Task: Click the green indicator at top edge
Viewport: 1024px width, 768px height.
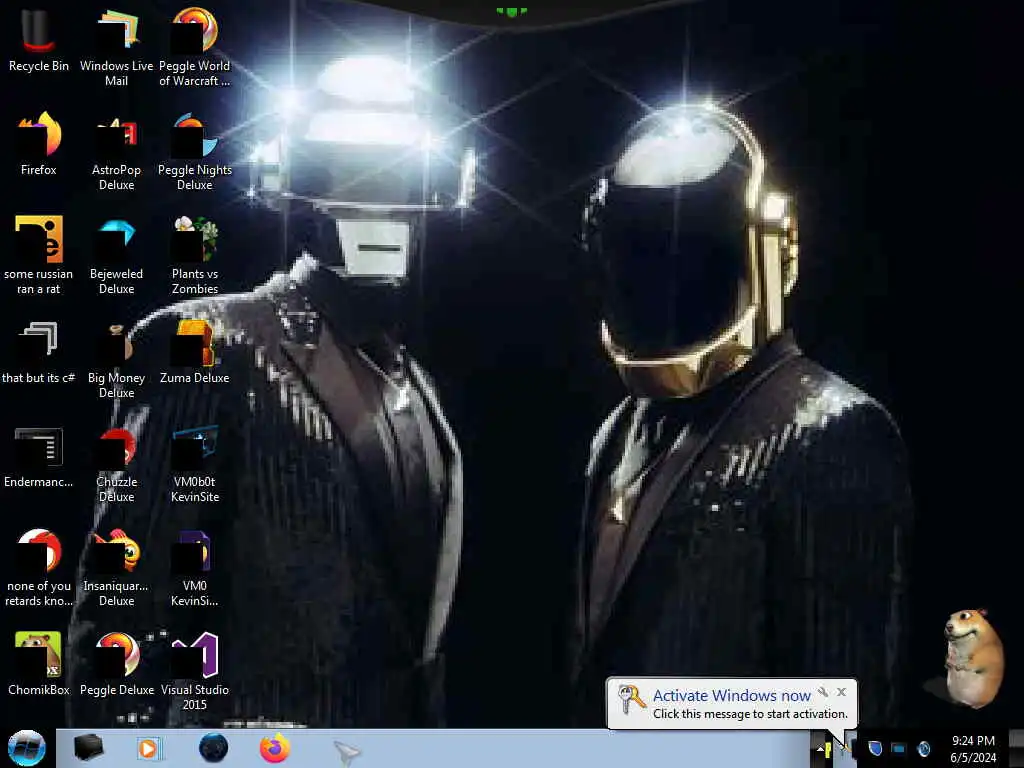Action: click(511, 11)
